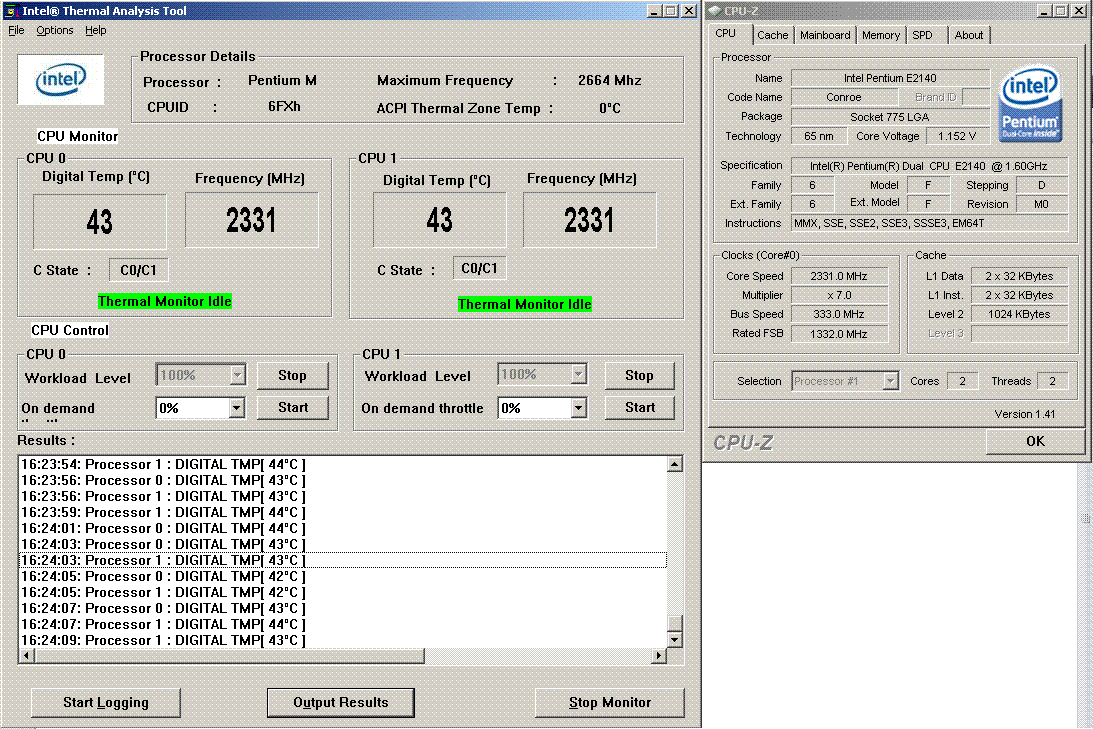The height and width of the screenshot is (729, 1093).
Task: Switch to the SPD tab in CPU-Z
Action: [x=922, y=35]
